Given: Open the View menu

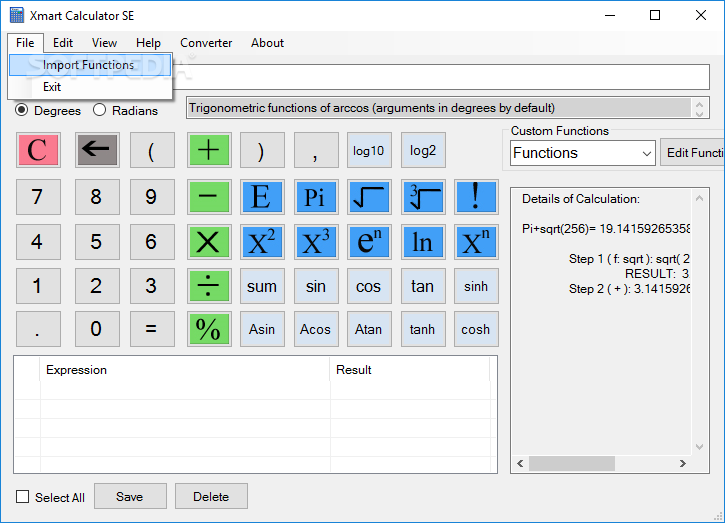Looking at the screenshot, I should (104, 43).
